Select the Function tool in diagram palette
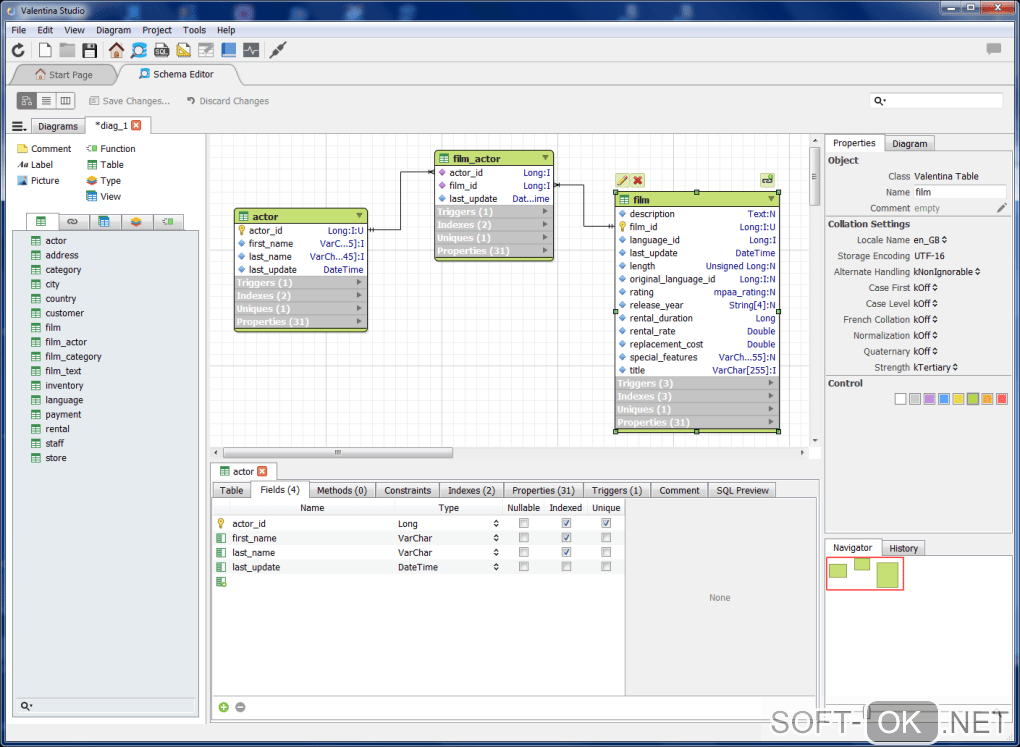This screenshot has width=1020, height=747. [x=110, y=149]
